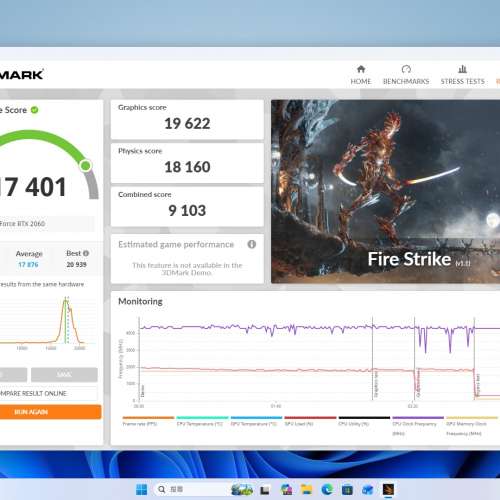Toggle the CPU Utility (%) black legend
The height and width of the screenshot is (500, 500).
point(364,421)
